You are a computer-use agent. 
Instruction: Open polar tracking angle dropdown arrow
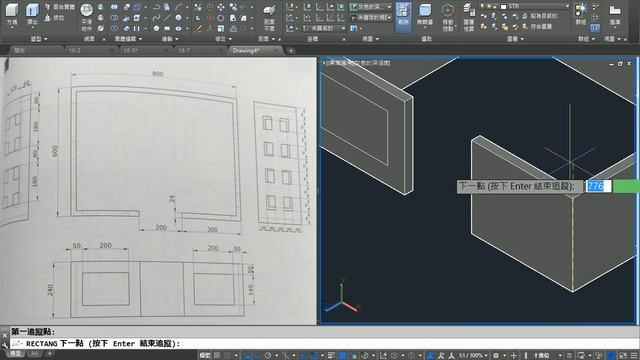[x=276, y=356]
